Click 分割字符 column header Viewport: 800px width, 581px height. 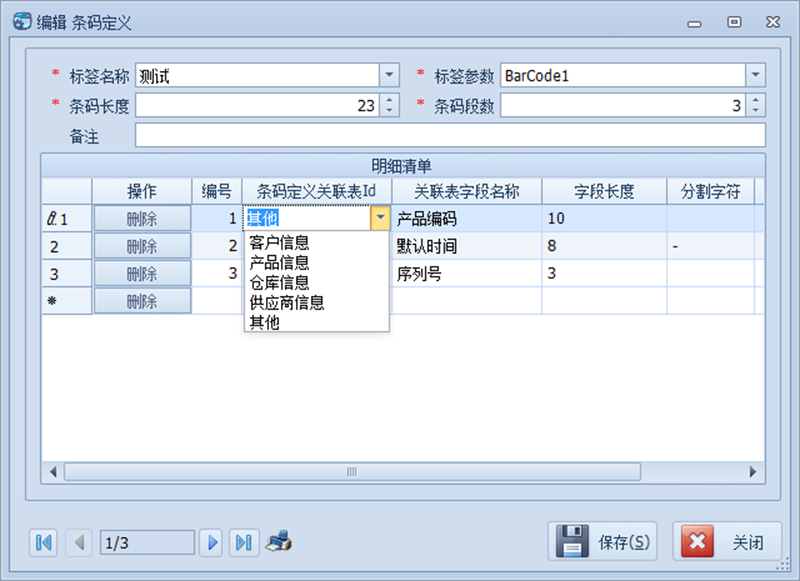click(x=710, y=191)
